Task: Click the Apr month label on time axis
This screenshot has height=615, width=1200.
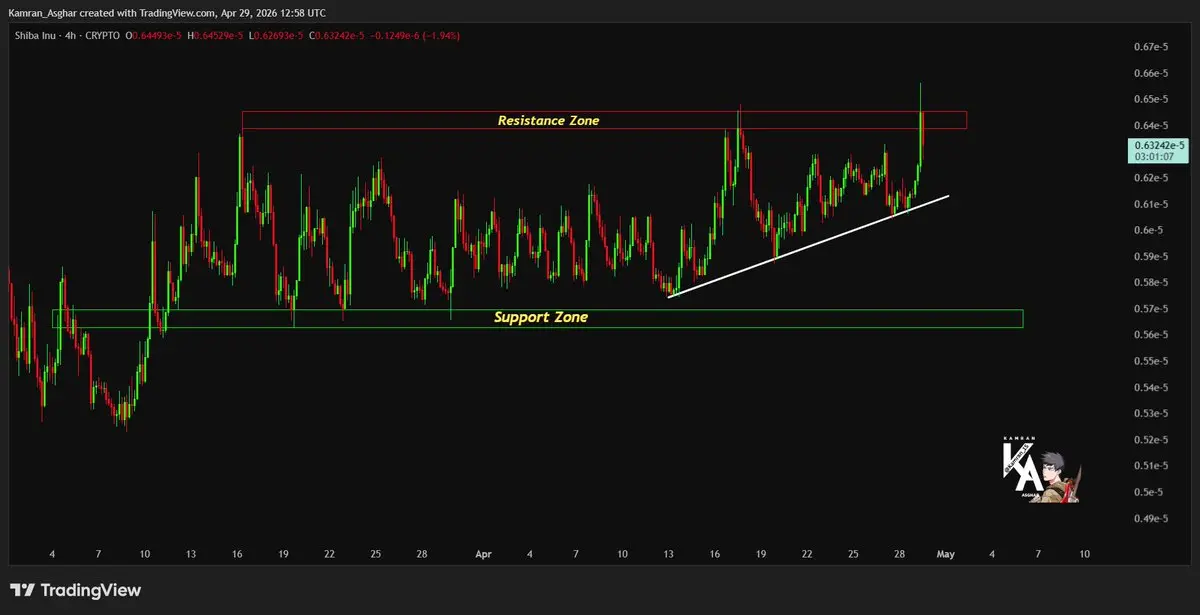Action: (484, 553)
